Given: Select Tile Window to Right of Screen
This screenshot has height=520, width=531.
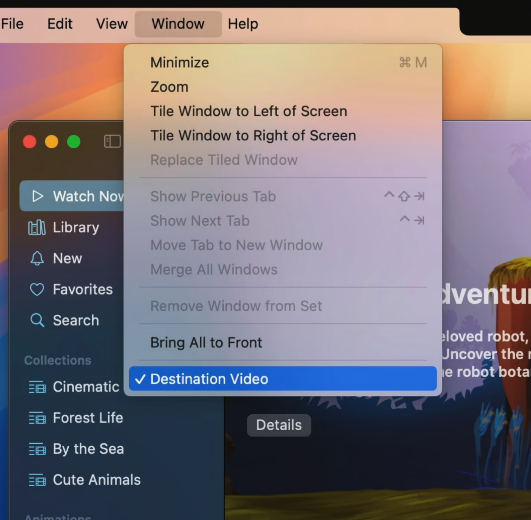Looking at the screenshot, I should point(283,136).
